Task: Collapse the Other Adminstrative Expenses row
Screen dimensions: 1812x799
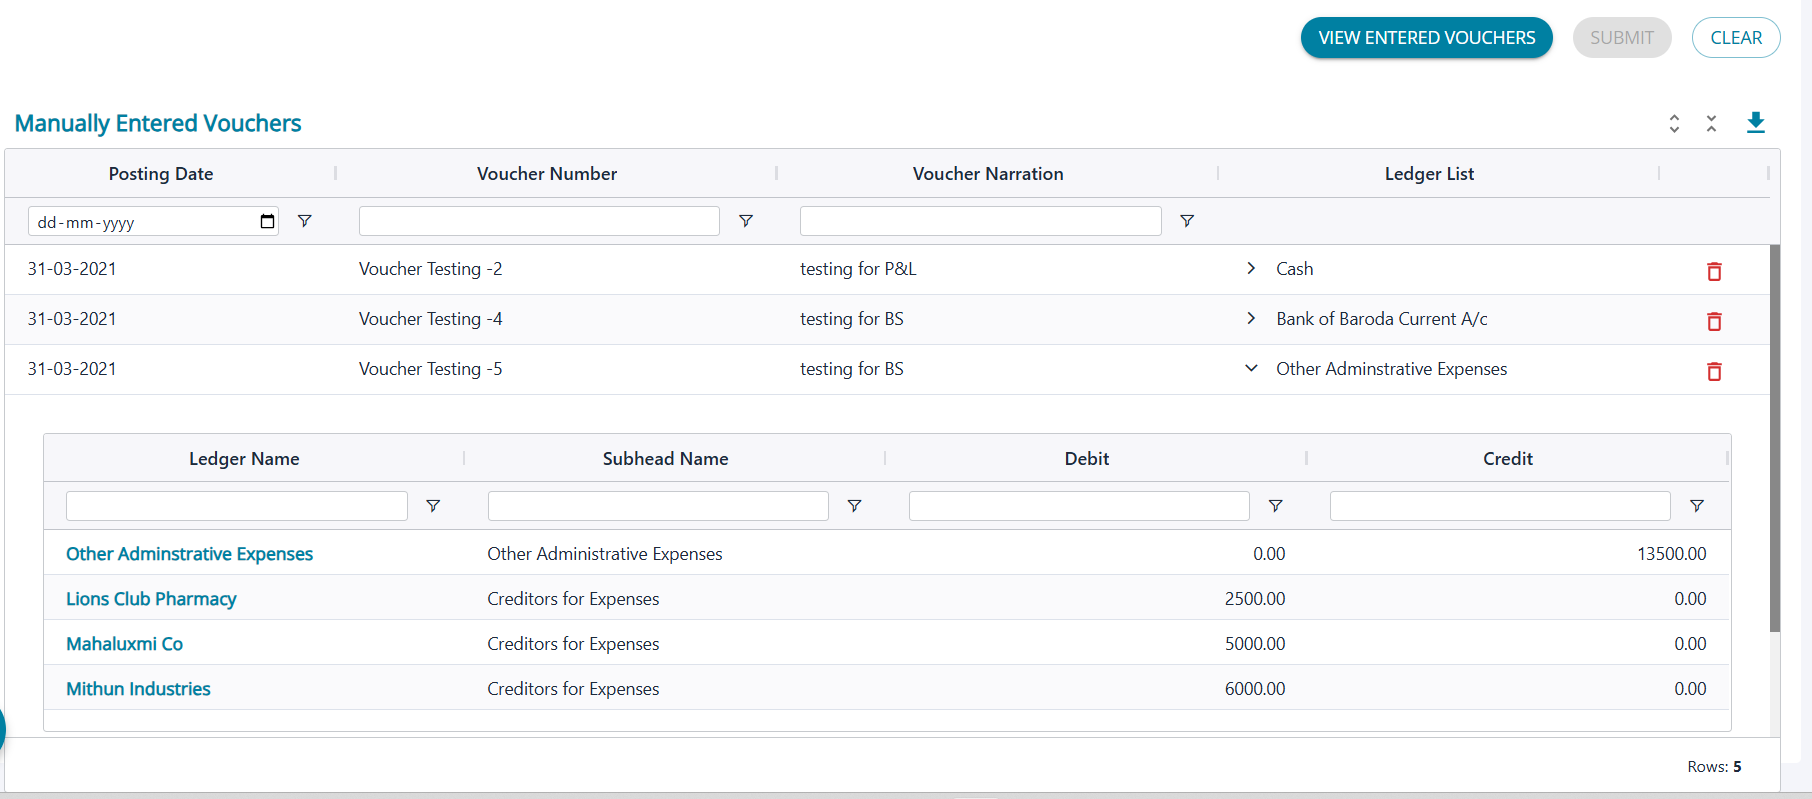Action: tap(1251, 368)
